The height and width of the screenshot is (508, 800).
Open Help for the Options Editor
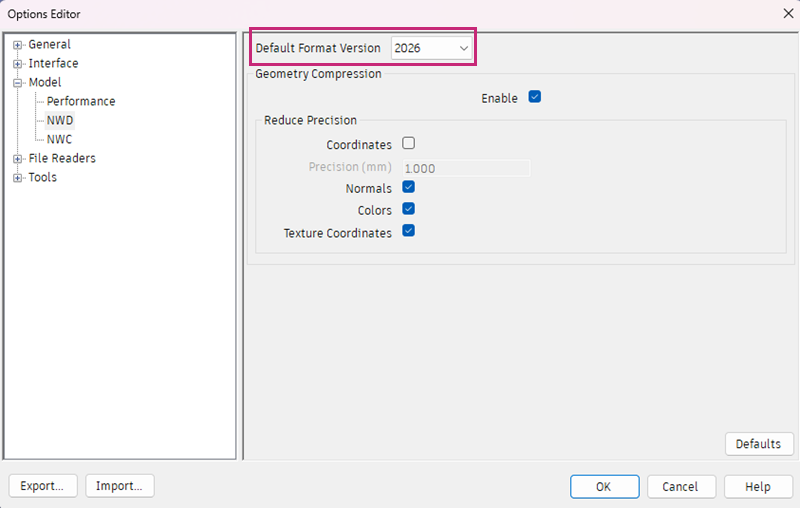point(758,487)
